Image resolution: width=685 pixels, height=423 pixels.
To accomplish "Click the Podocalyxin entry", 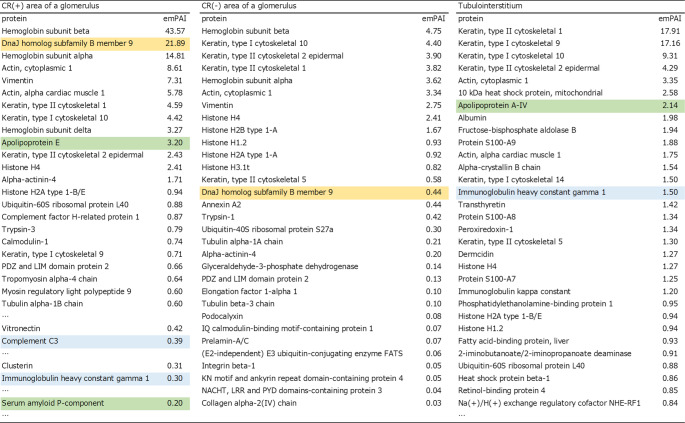I will (222, 316).
